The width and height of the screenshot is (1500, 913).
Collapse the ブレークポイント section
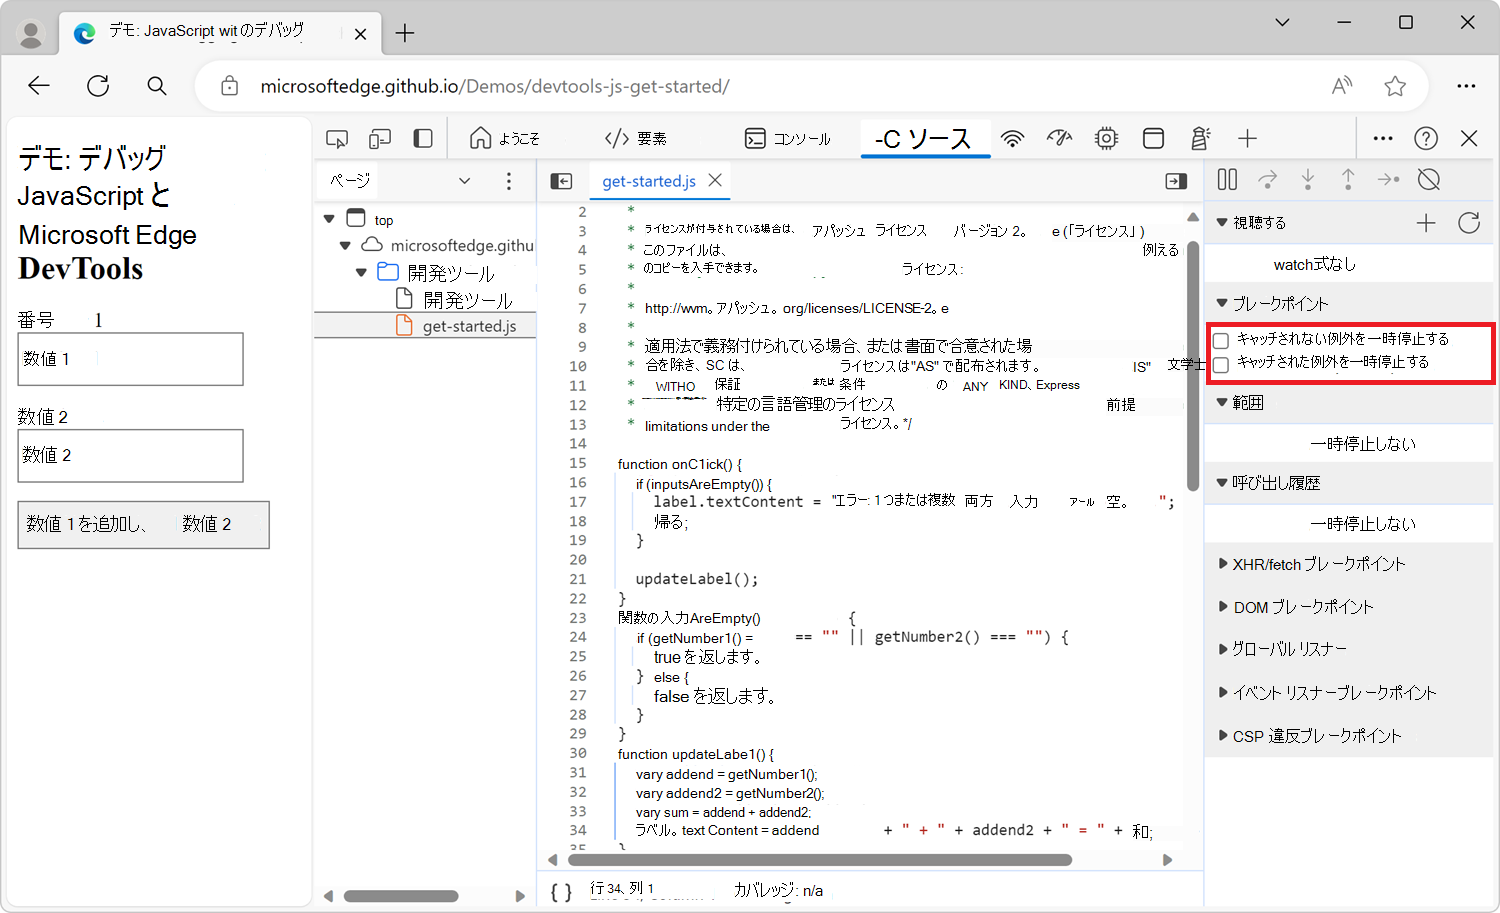1224,303
